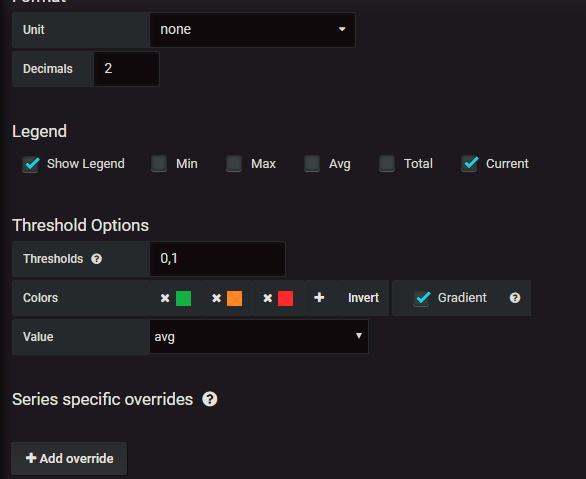Click the Add override button

(69, 458)
